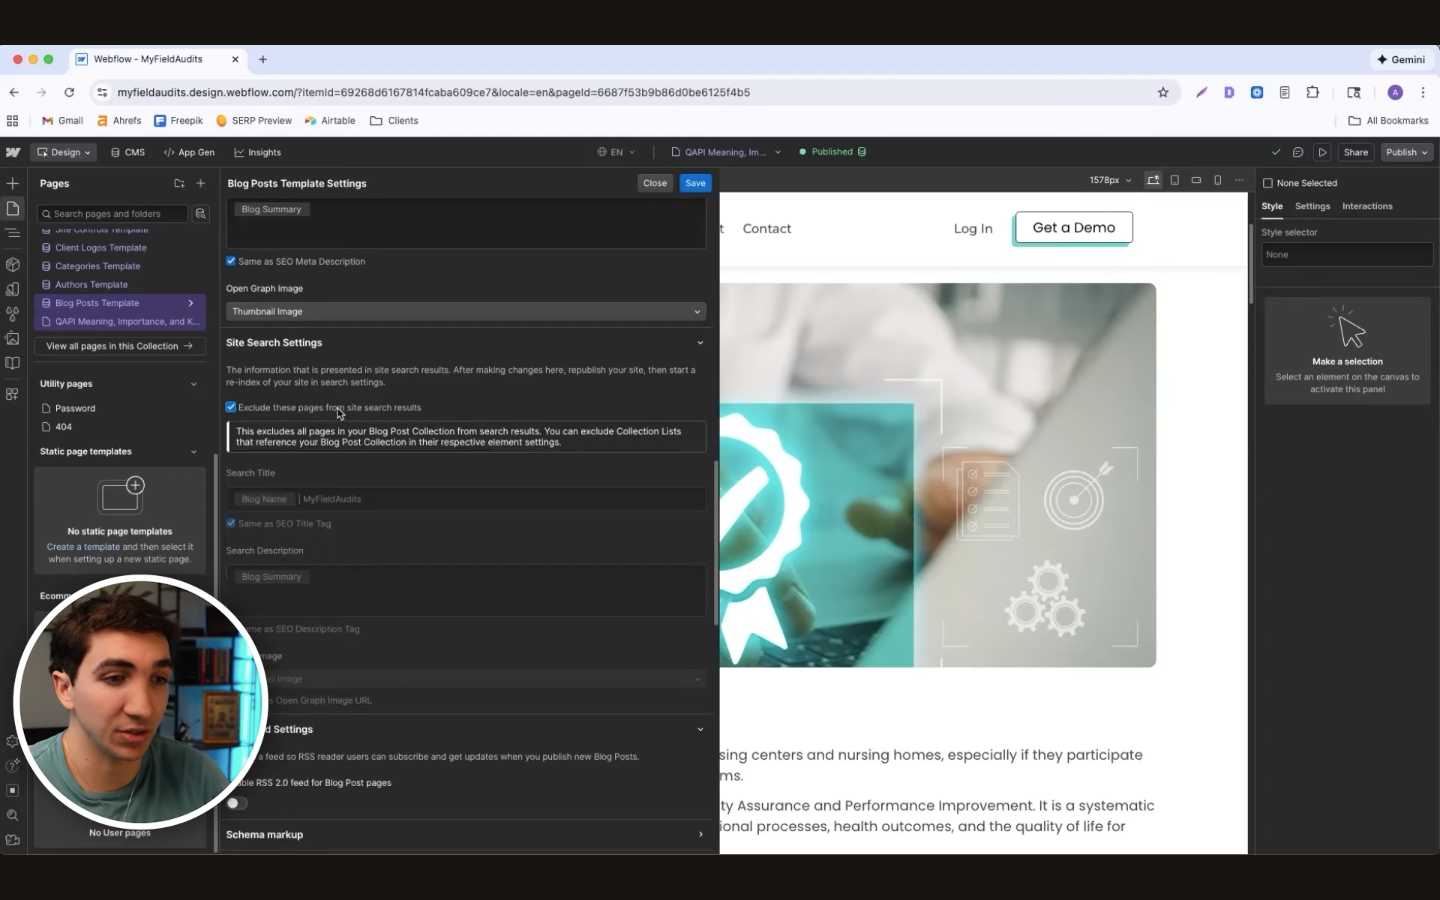This screenshot has height=900, width=1440.
Task: Click the Share button
Action: click(x=1356, y=152)
